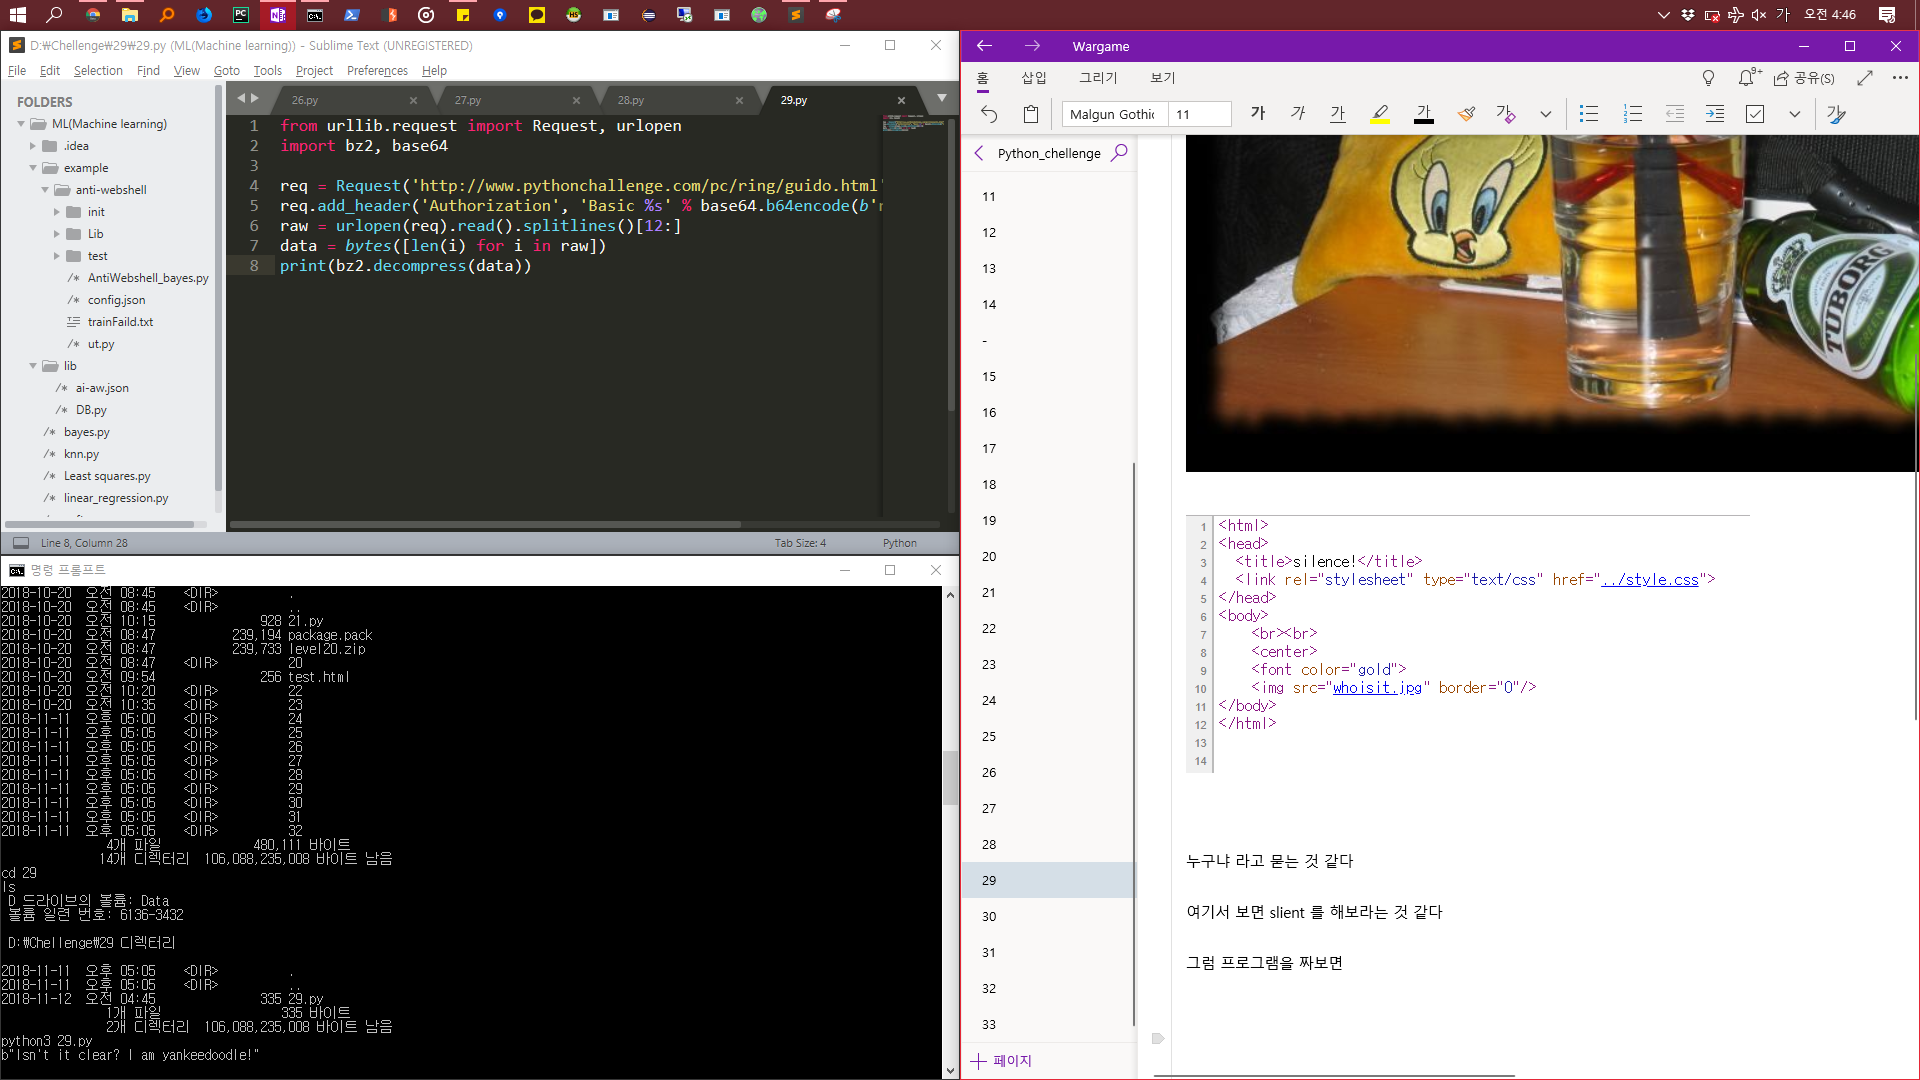Image resolution: width=1920 pixels, height=1080 pixels.
Task: Search the OneNote notebook
Action: pos(1119,153)
